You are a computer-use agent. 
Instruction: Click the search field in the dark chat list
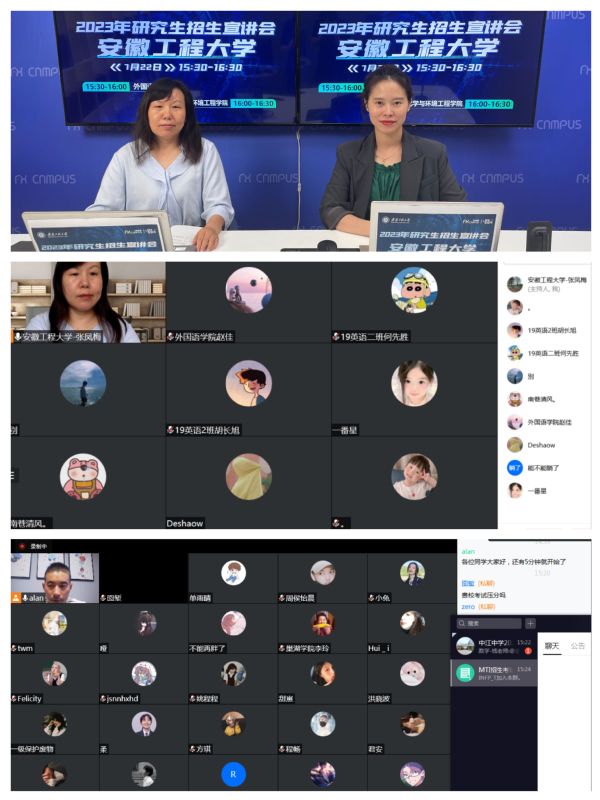click(488, 623)
